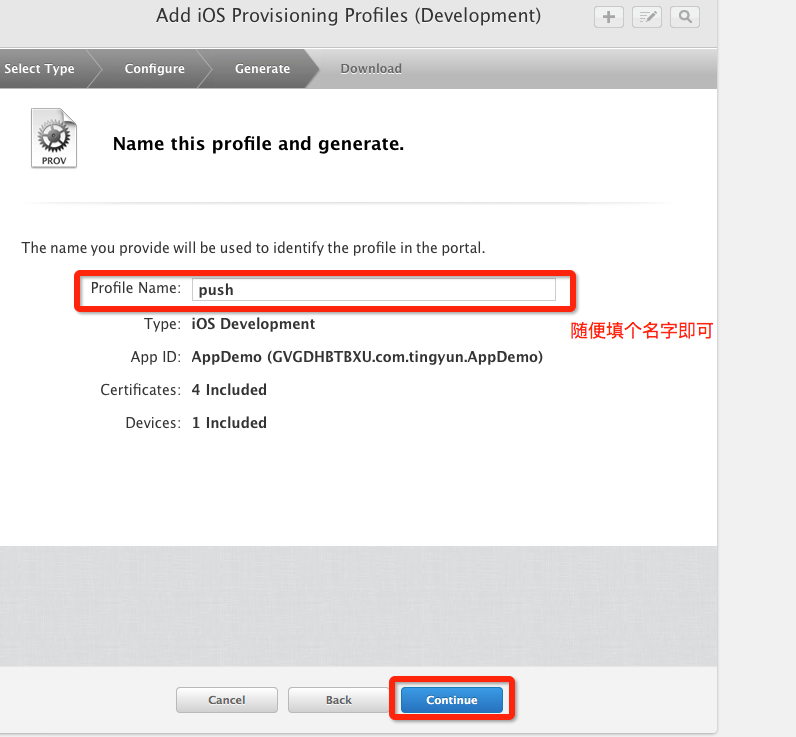Click the Download step in the breadcrumb
Viewport: 796px width, 737px height.
click(x=370, y=69)
